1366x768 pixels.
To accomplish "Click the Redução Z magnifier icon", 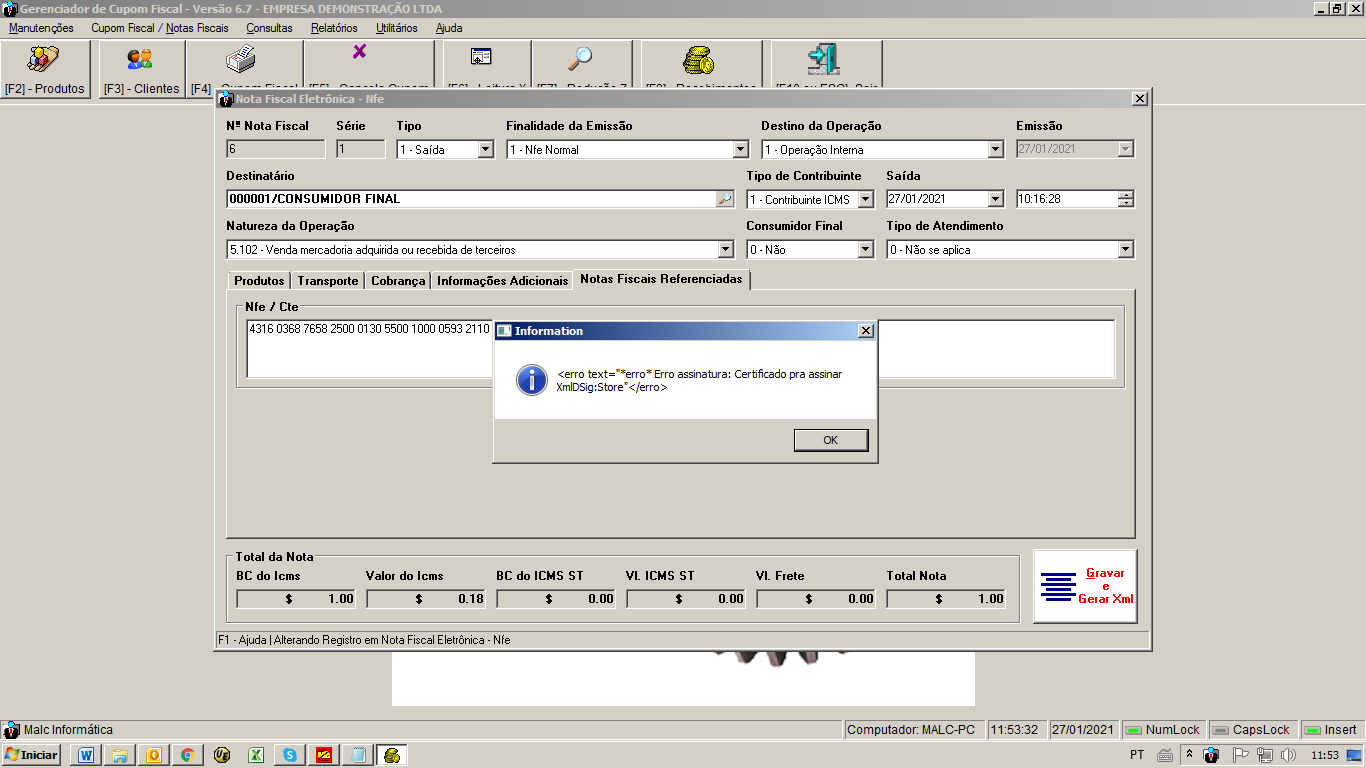I will (580, 60).
